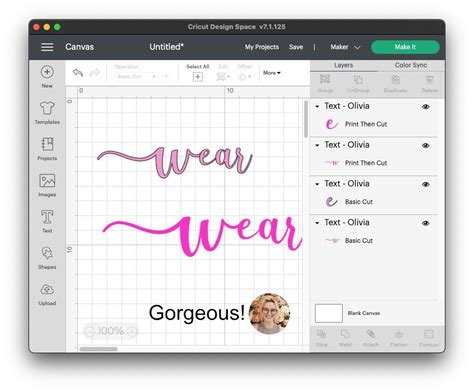This screenshot has height=391, width=474.
Task: Click the Slice tool icon
Action: pos(321,334)
